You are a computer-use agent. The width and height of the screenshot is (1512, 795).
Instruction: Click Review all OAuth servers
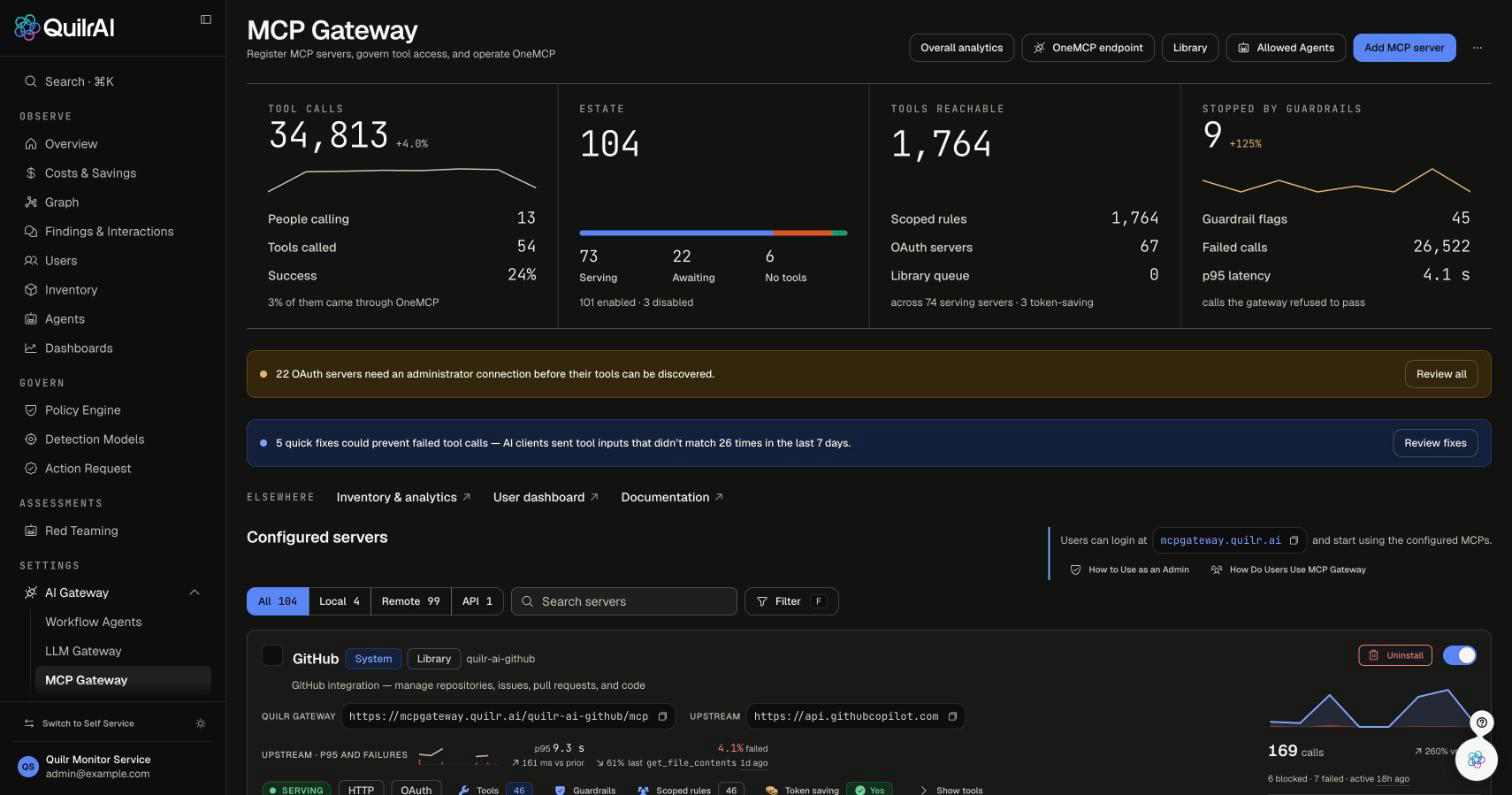(x=1441, y=374)
